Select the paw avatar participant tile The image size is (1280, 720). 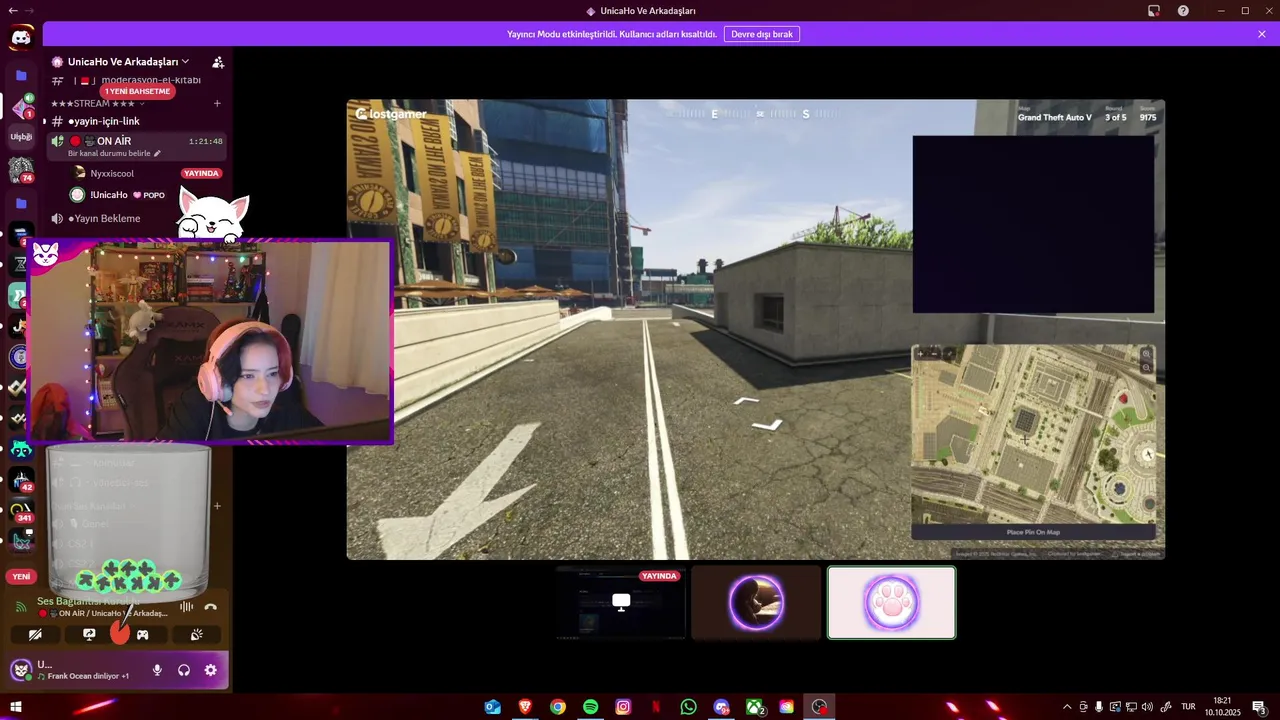tap(891, 602)
